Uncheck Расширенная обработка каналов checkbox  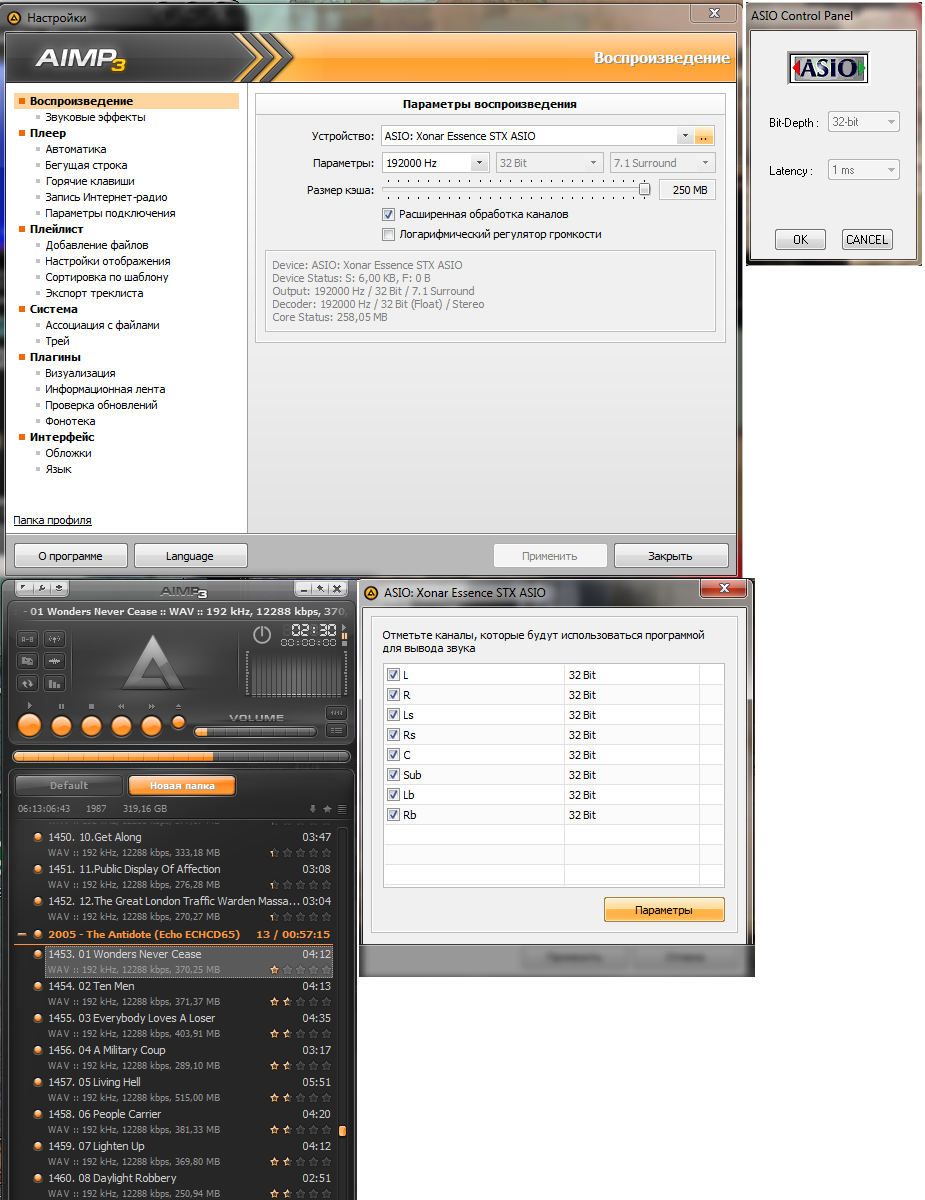389,214
